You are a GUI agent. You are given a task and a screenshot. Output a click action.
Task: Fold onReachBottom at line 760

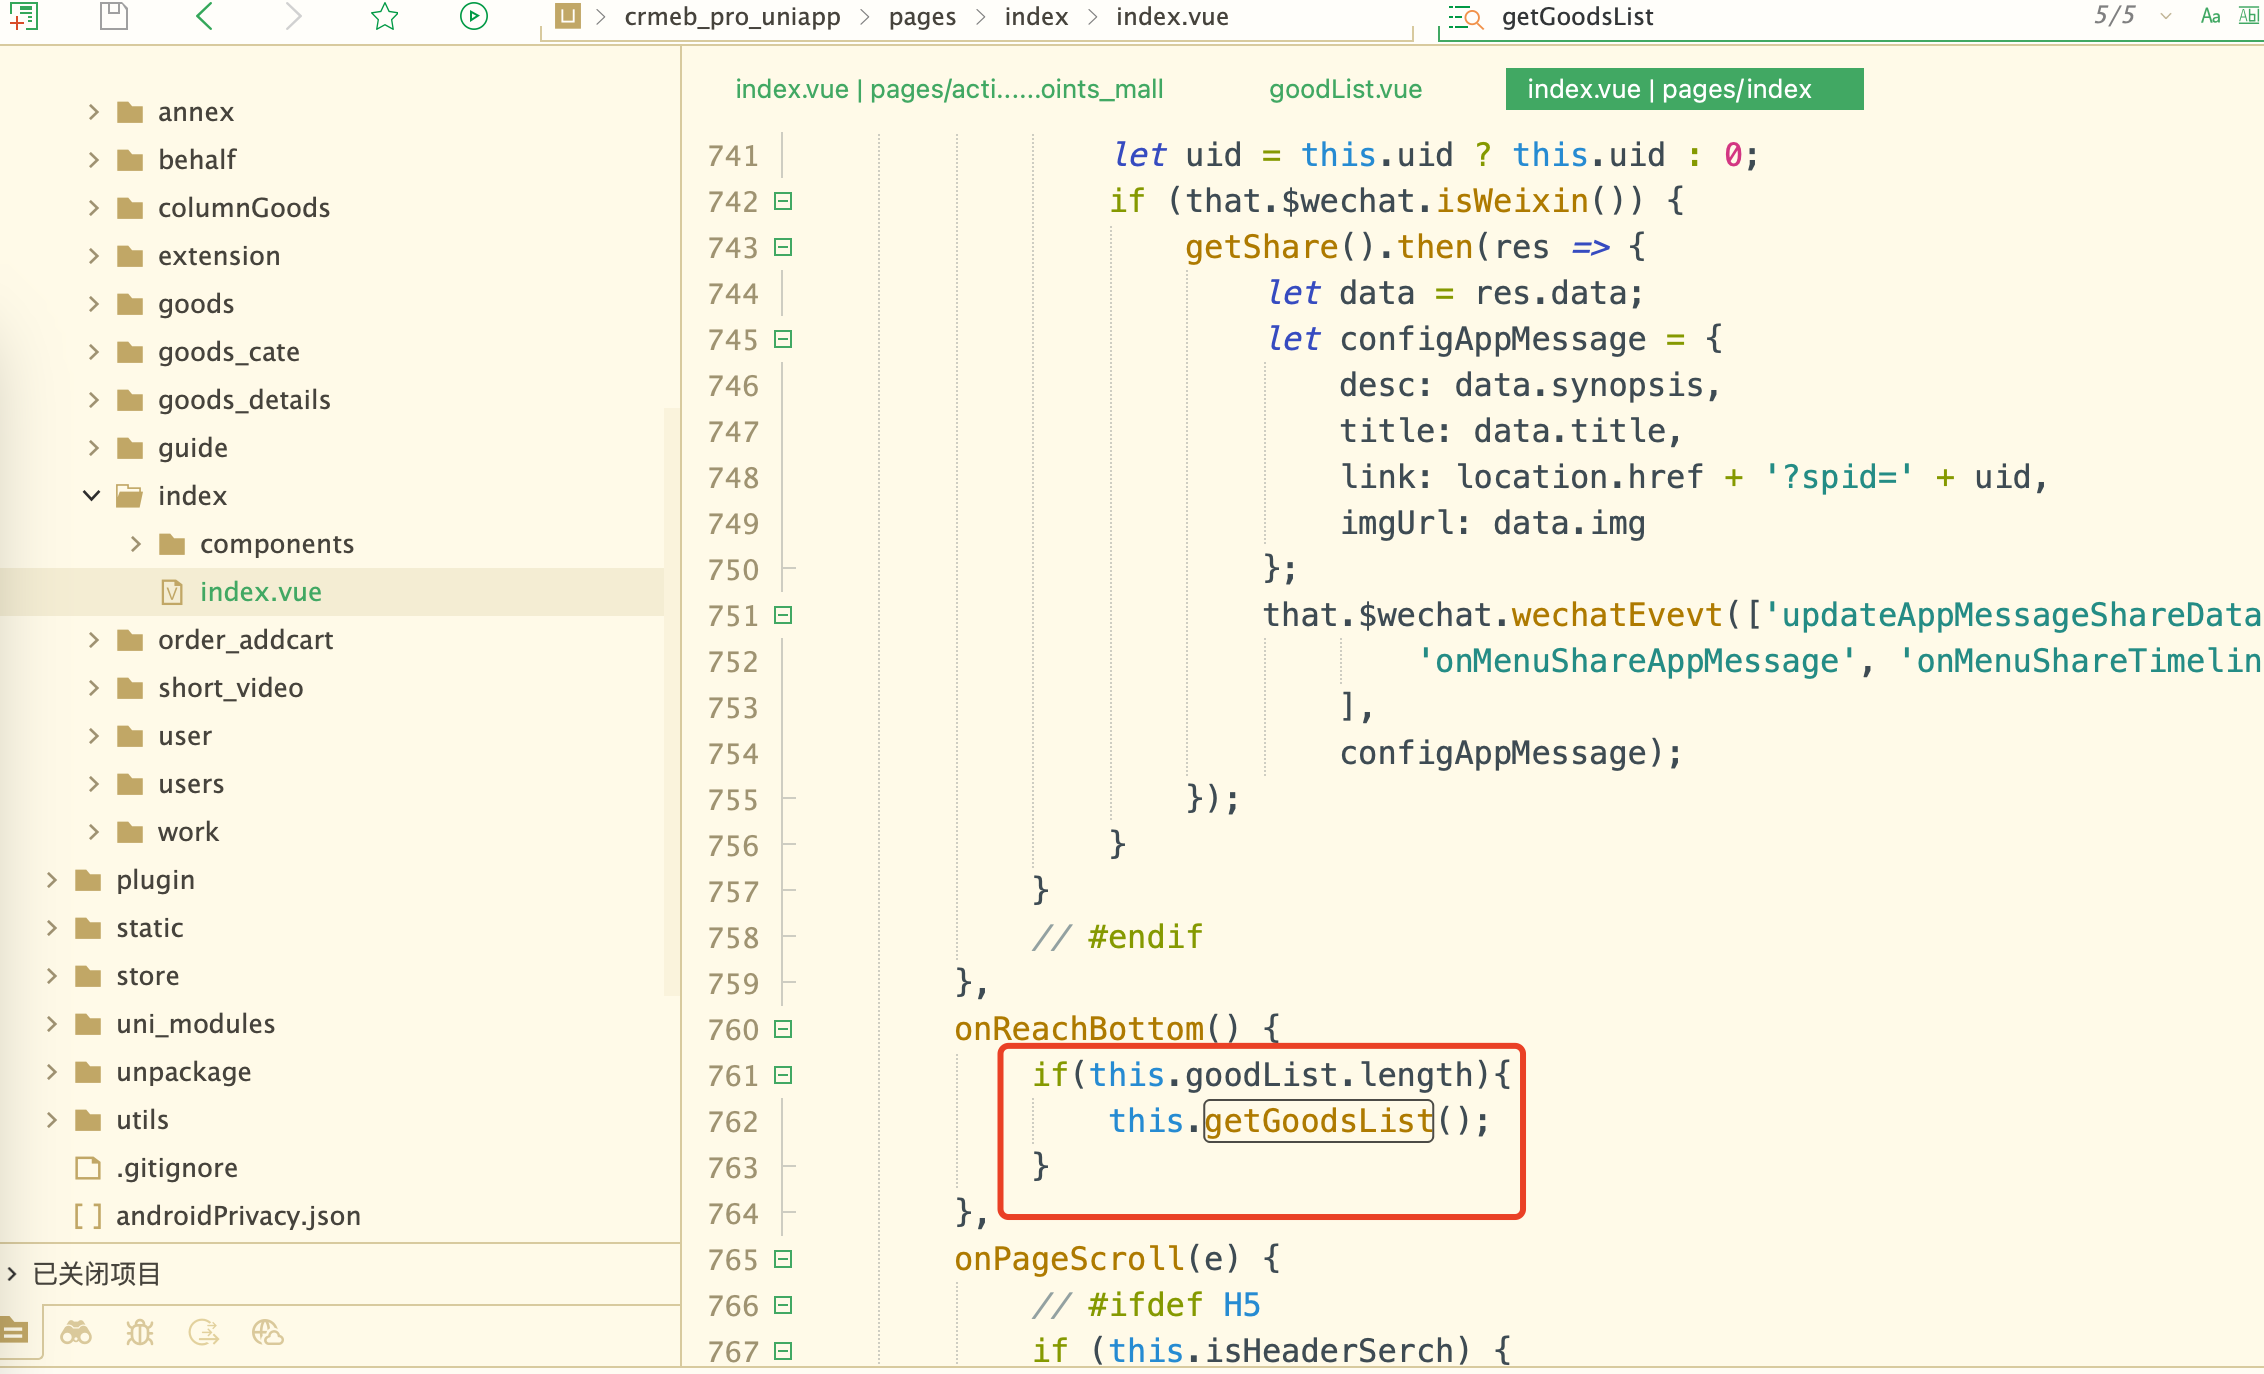coord(784,1029)
